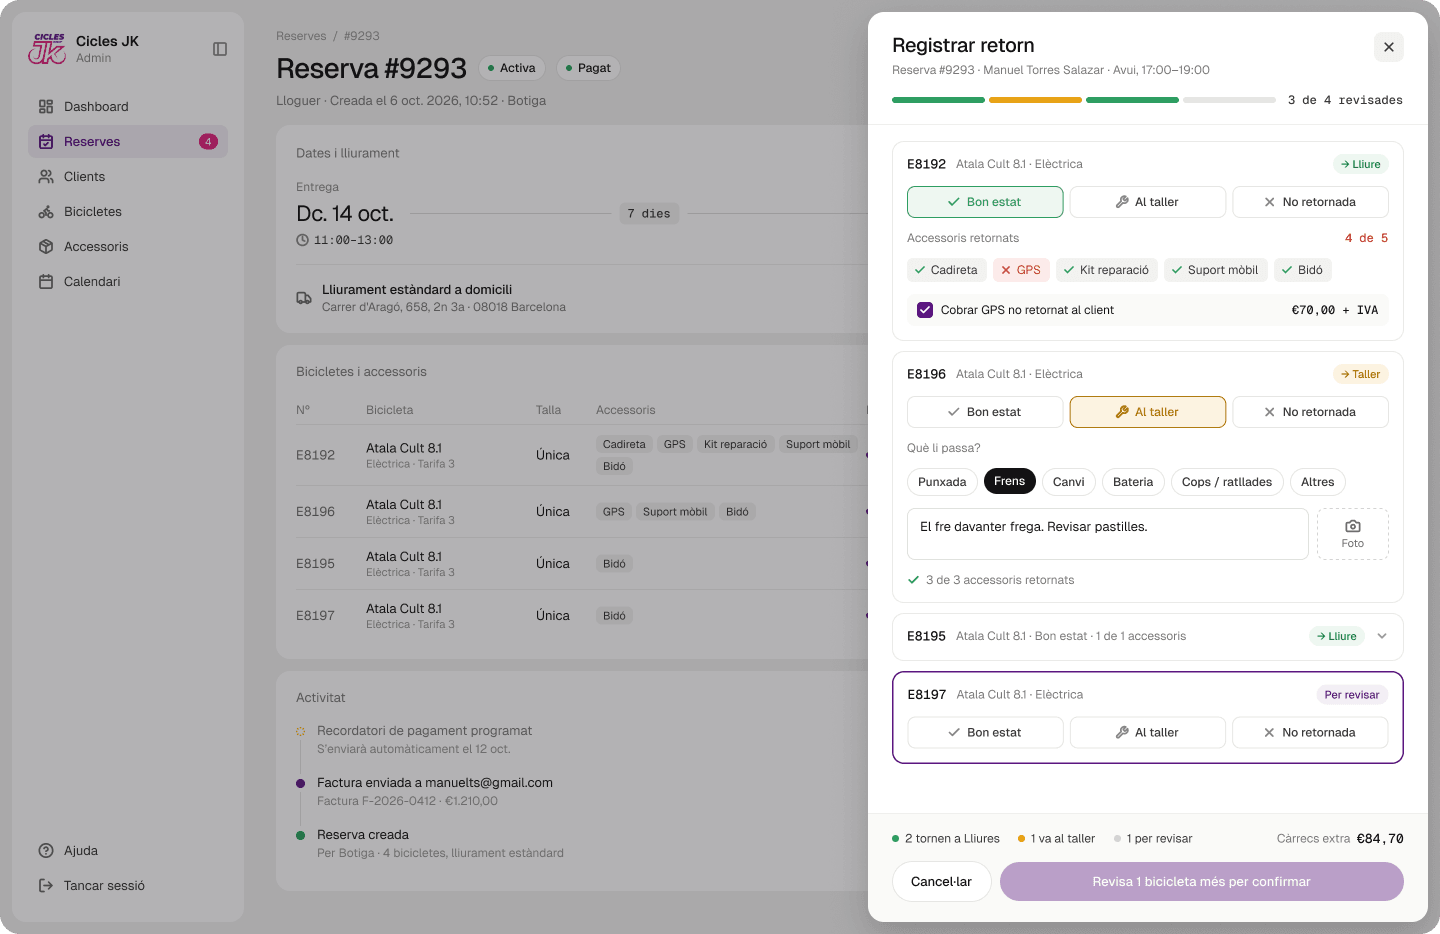1440x934 pixels.
Task: Expand the E8195 row chevron
Action: pos(1382,636)
